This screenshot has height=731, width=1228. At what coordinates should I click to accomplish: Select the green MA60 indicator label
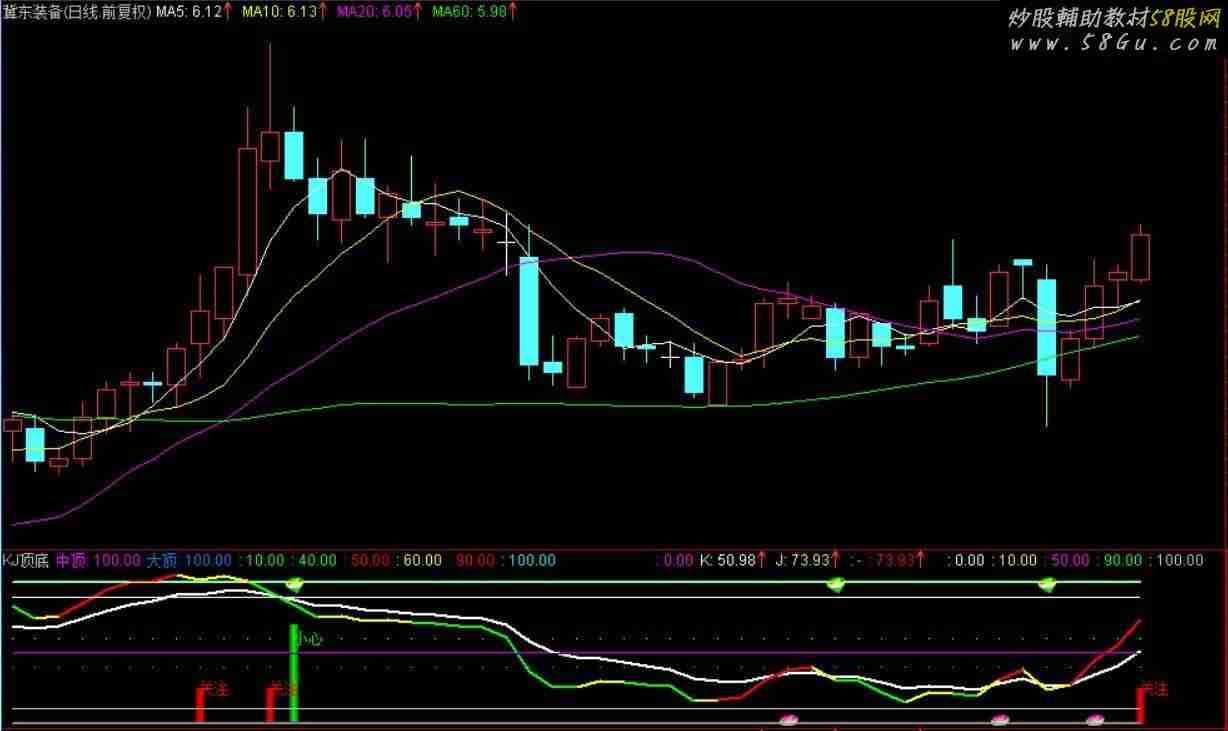point(470,12)
